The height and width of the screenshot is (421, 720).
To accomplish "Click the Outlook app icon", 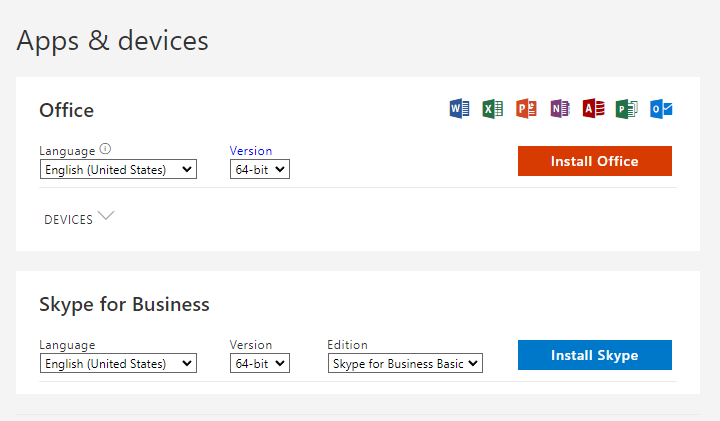I will tap(661, 109).
